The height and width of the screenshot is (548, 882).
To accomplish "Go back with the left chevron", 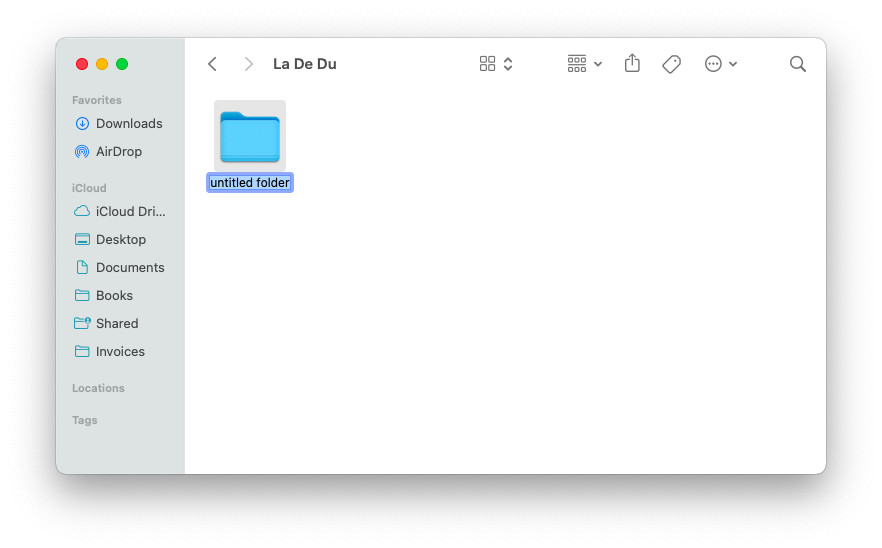I will [212, 64].
